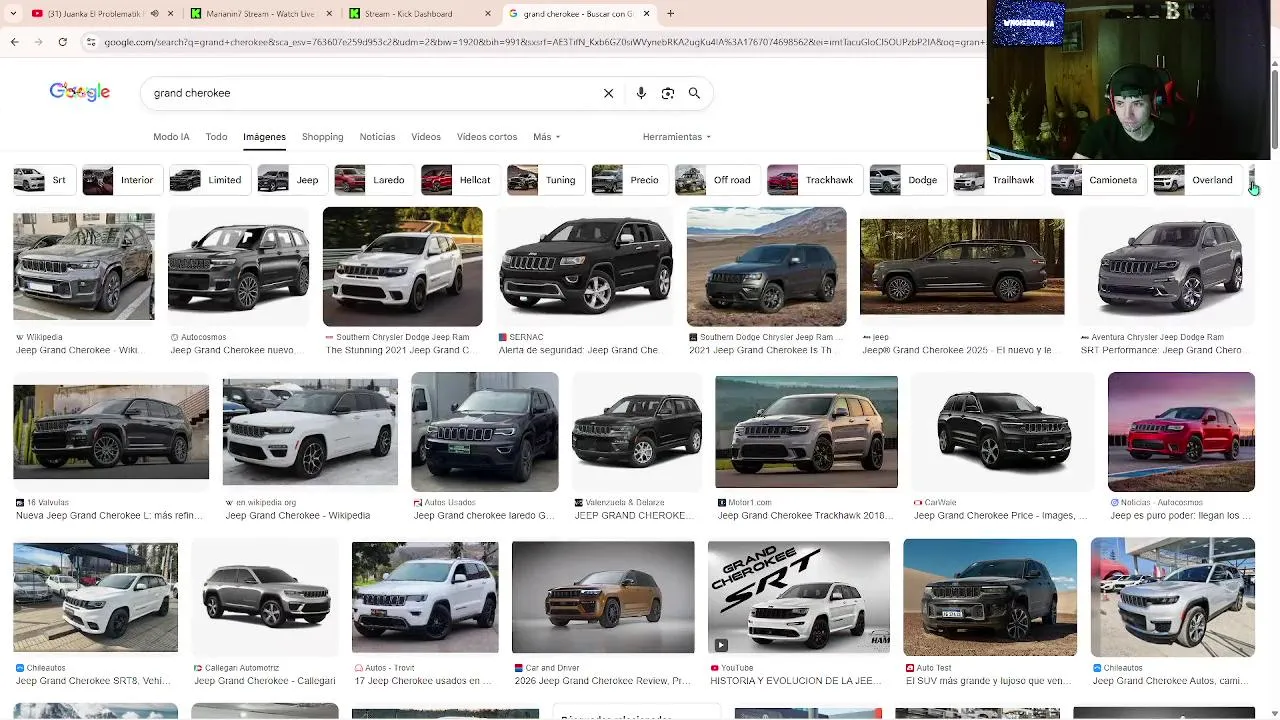Image resolution: width=1280 pixels, height=720 pixels.
Task: Open the Autocosmos Grand Cherokee image
Action: pos(238,266)
